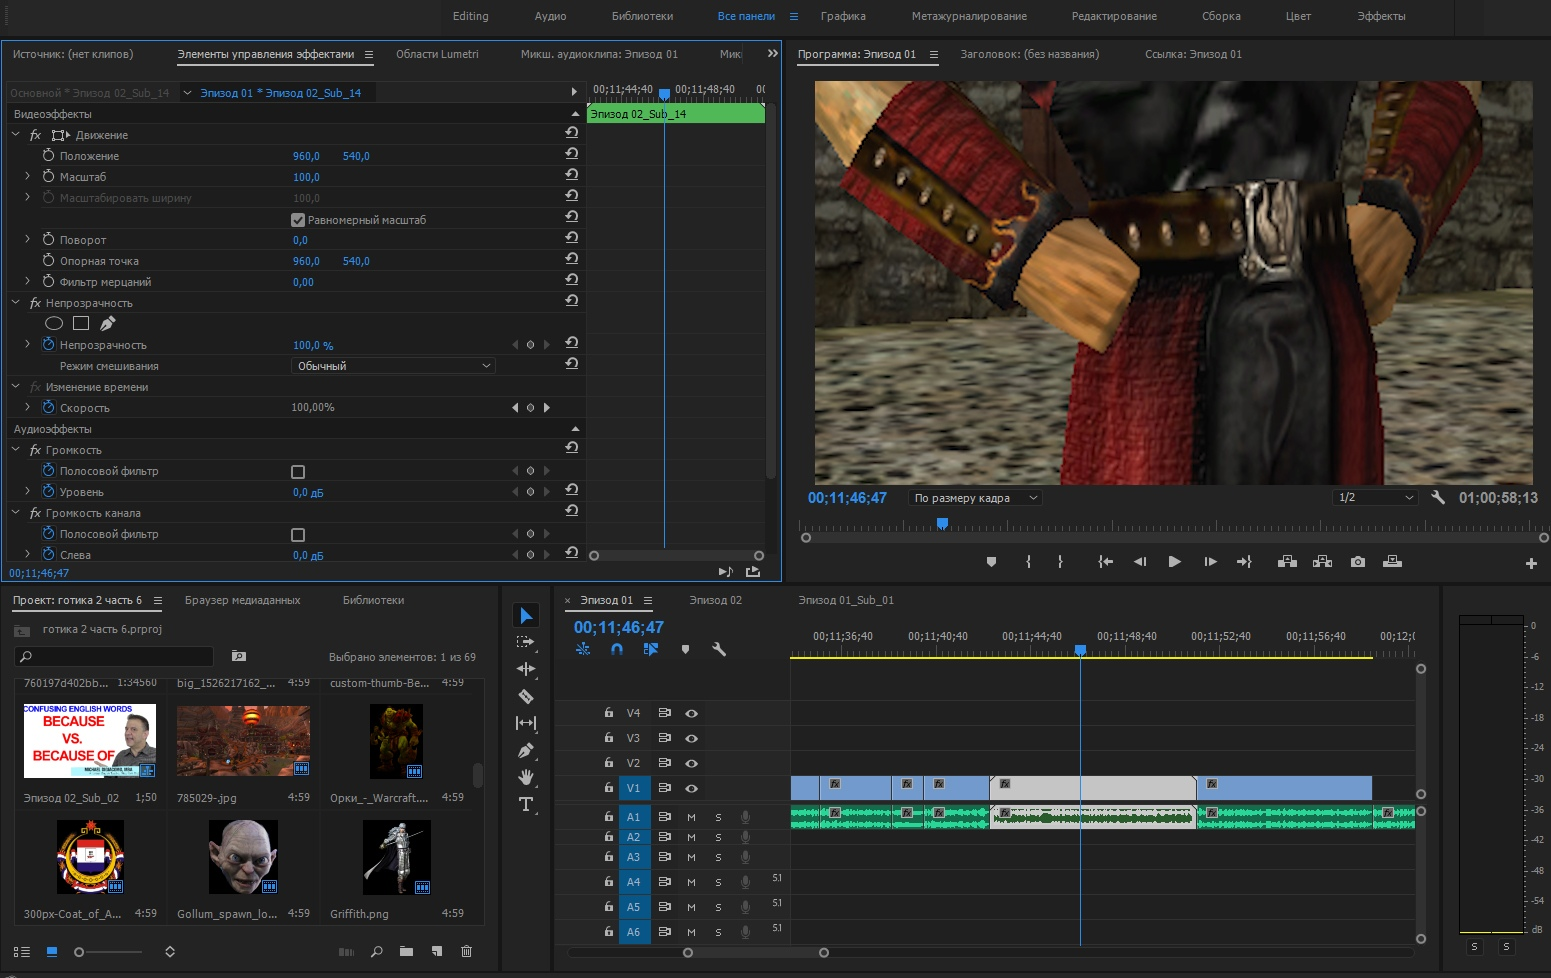Screen dimensions: 1551x978
Task: Select the Type tool
Action: coord(526,804)
